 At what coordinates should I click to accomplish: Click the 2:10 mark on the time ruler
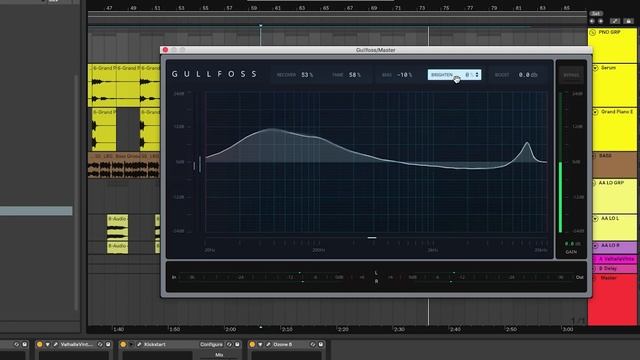(x=287, y=329)
